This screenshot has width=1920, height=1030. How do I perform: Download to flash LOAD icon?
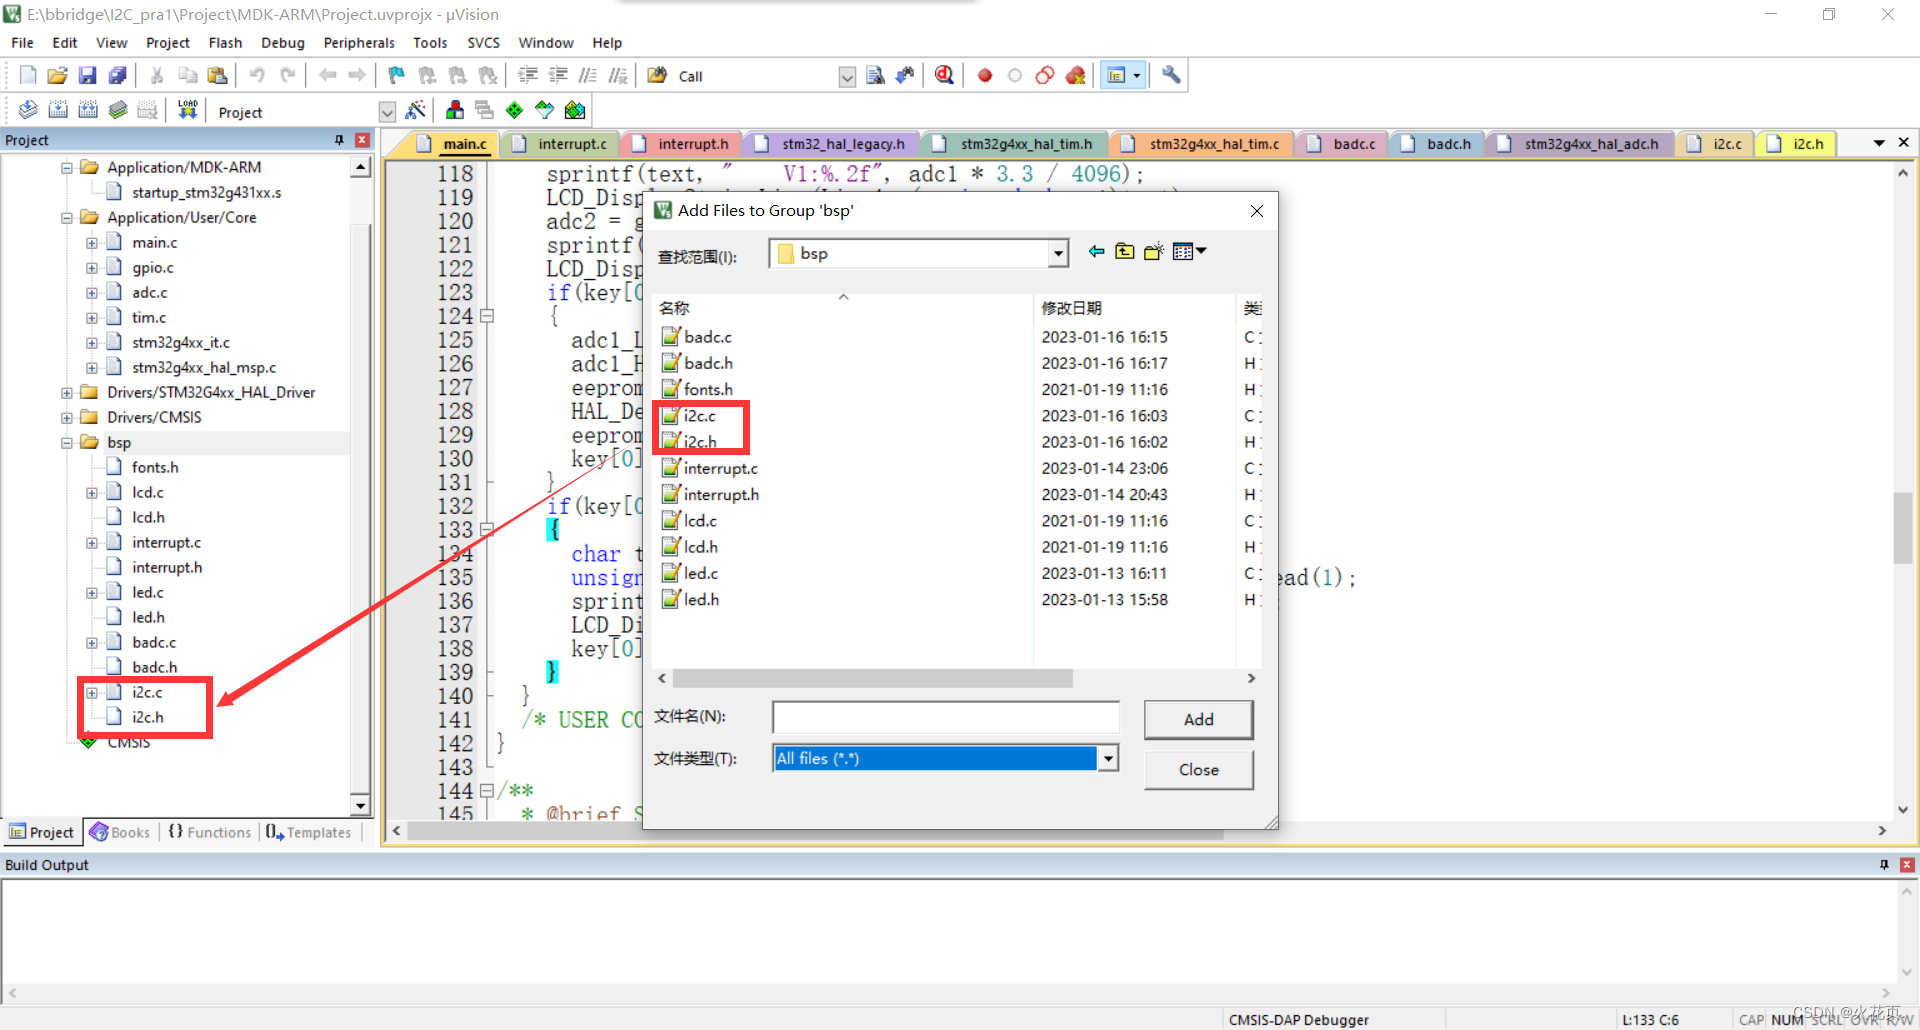pyautogui.click(x=187, y=110)
